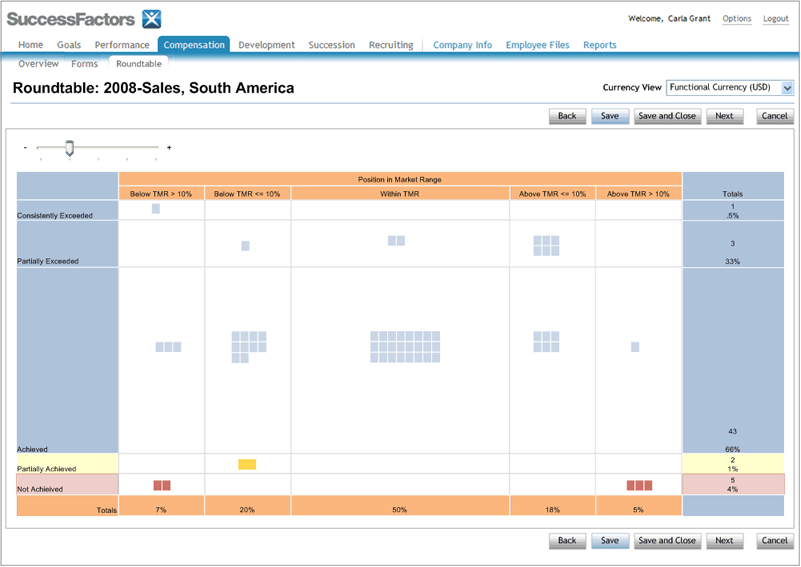The image size is (801, 567).
Task: Open the Currency View dropdown
Action: point(722,88)
